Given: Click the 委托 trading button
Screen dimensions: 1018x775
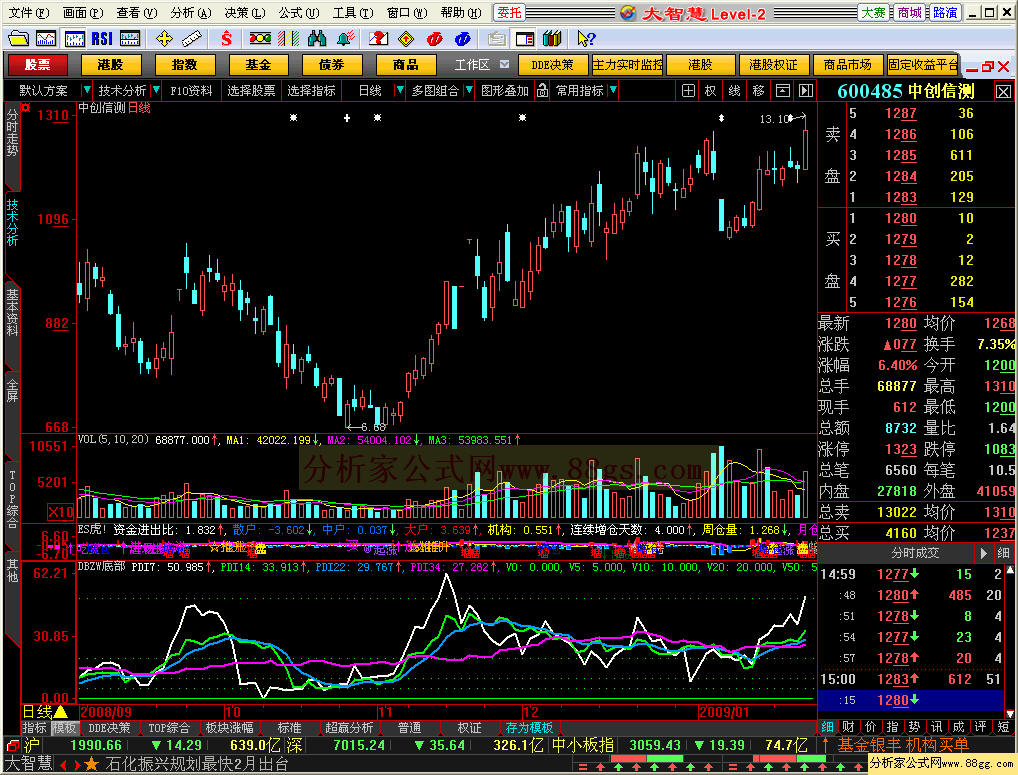Looking at the screenshot, I should click(x=510, y=12).
